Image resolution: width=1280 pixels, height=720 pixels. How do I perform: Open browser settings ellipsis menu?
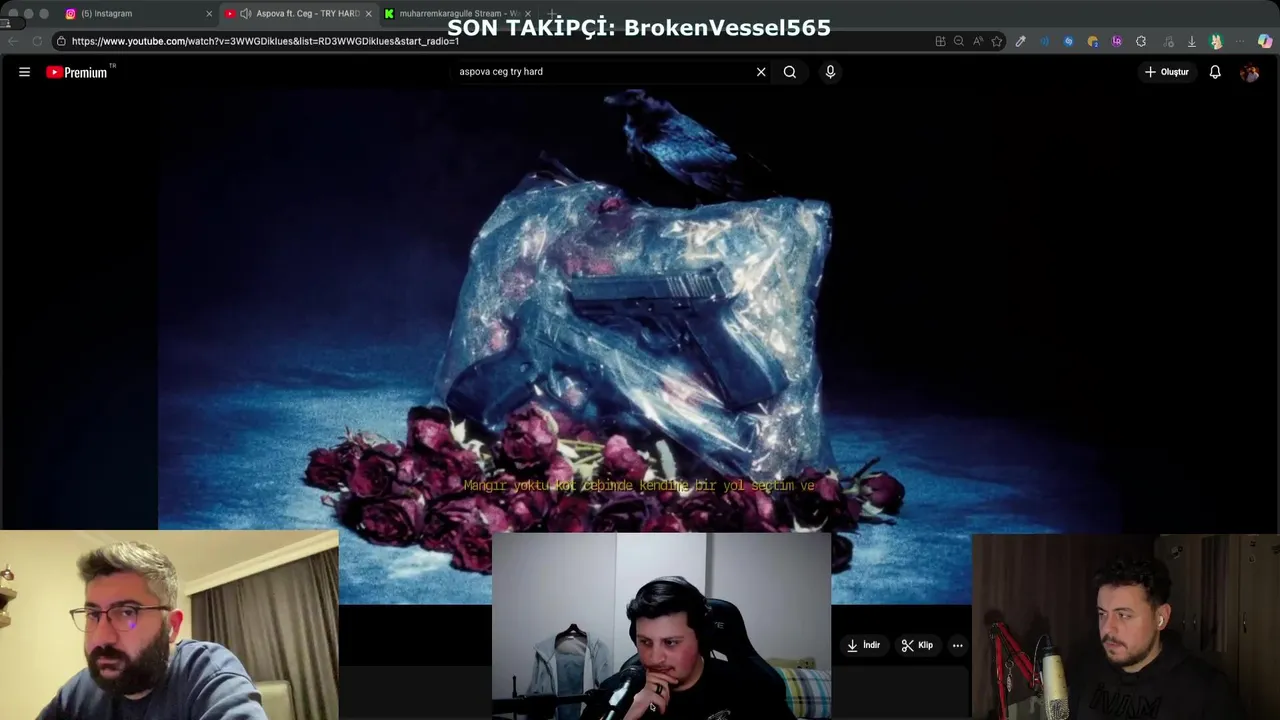[1240, 41]
